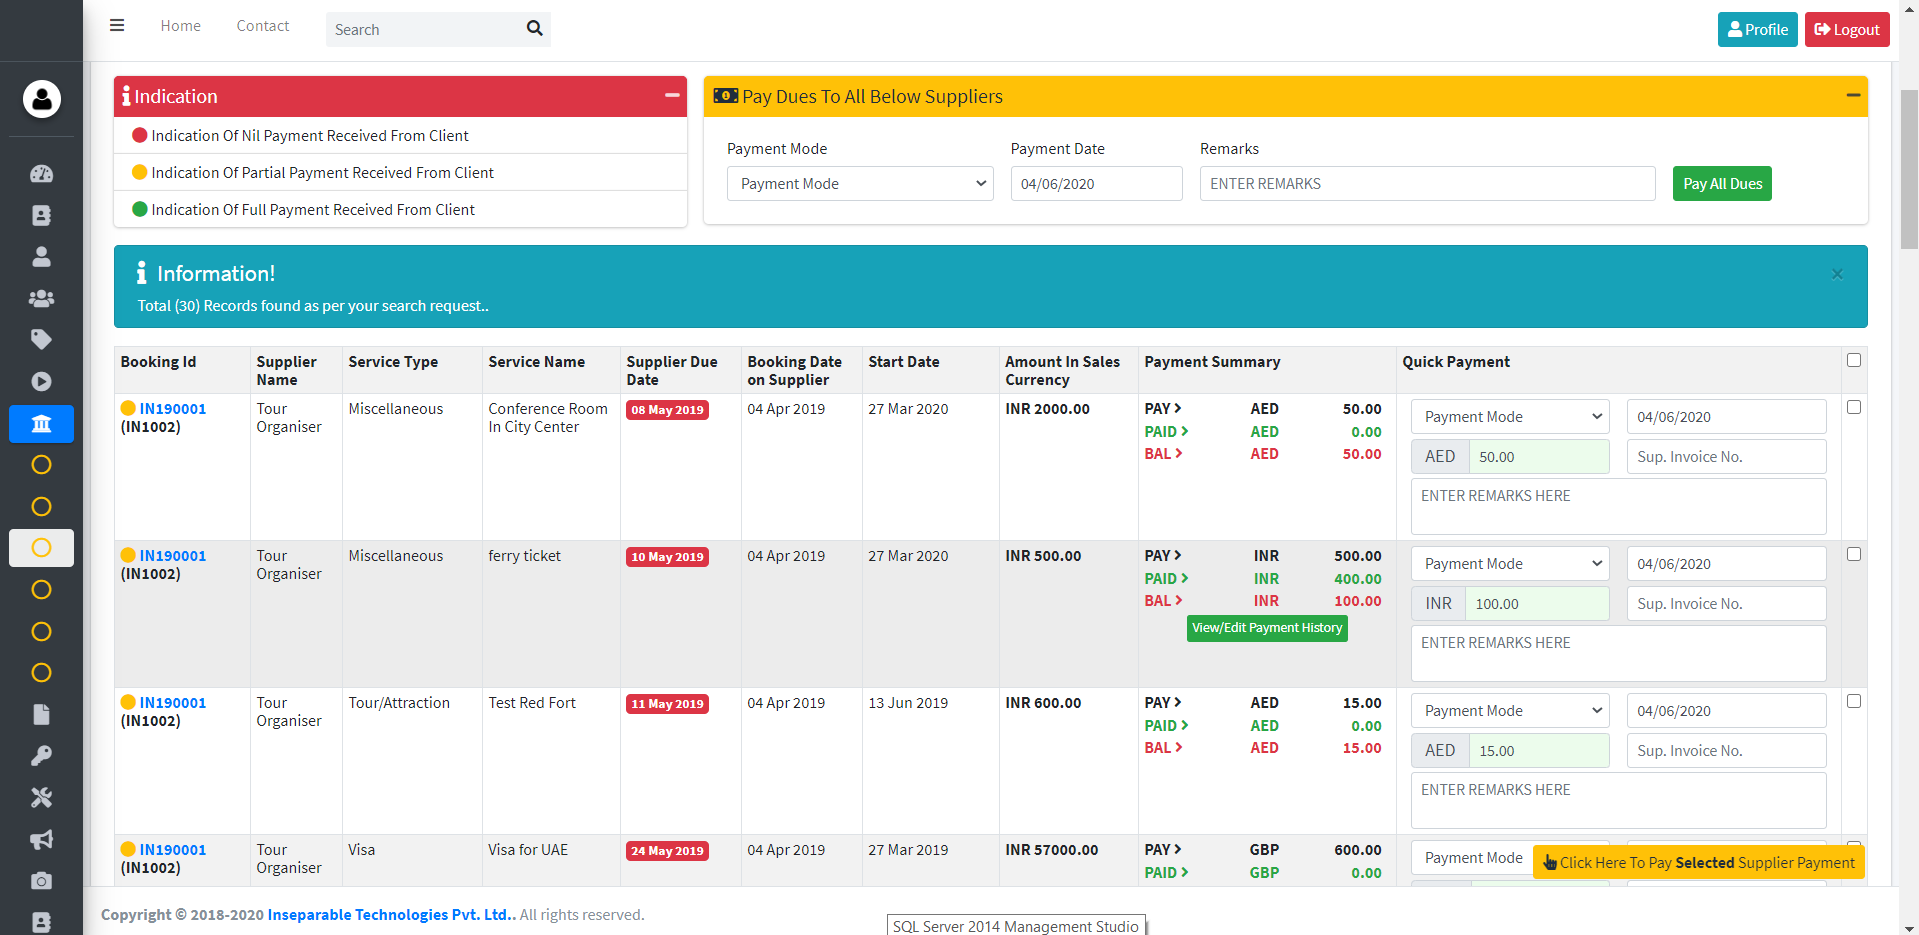
Task: Open the dashboard speedometer sidebar icon
Action: pos(41,174)
